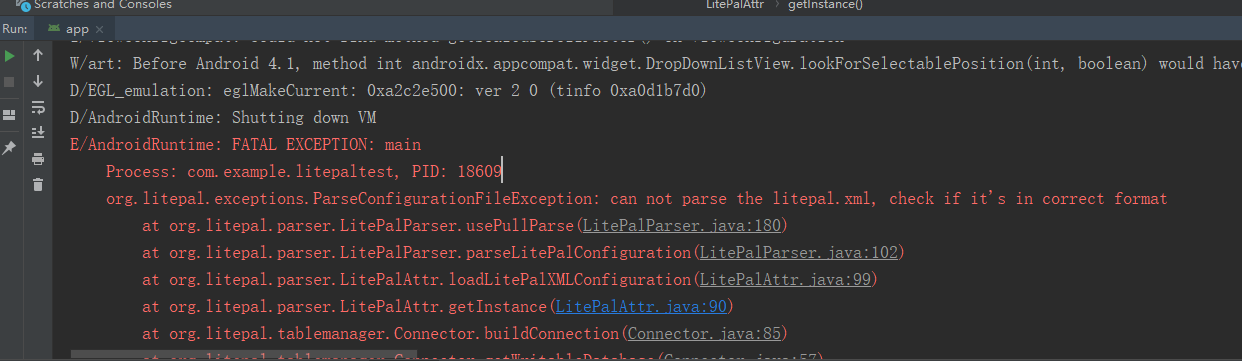Click the ParseConfigurationFileException message line
Viewport: 1242px width, 361px height.
click(x=636, y=198)
